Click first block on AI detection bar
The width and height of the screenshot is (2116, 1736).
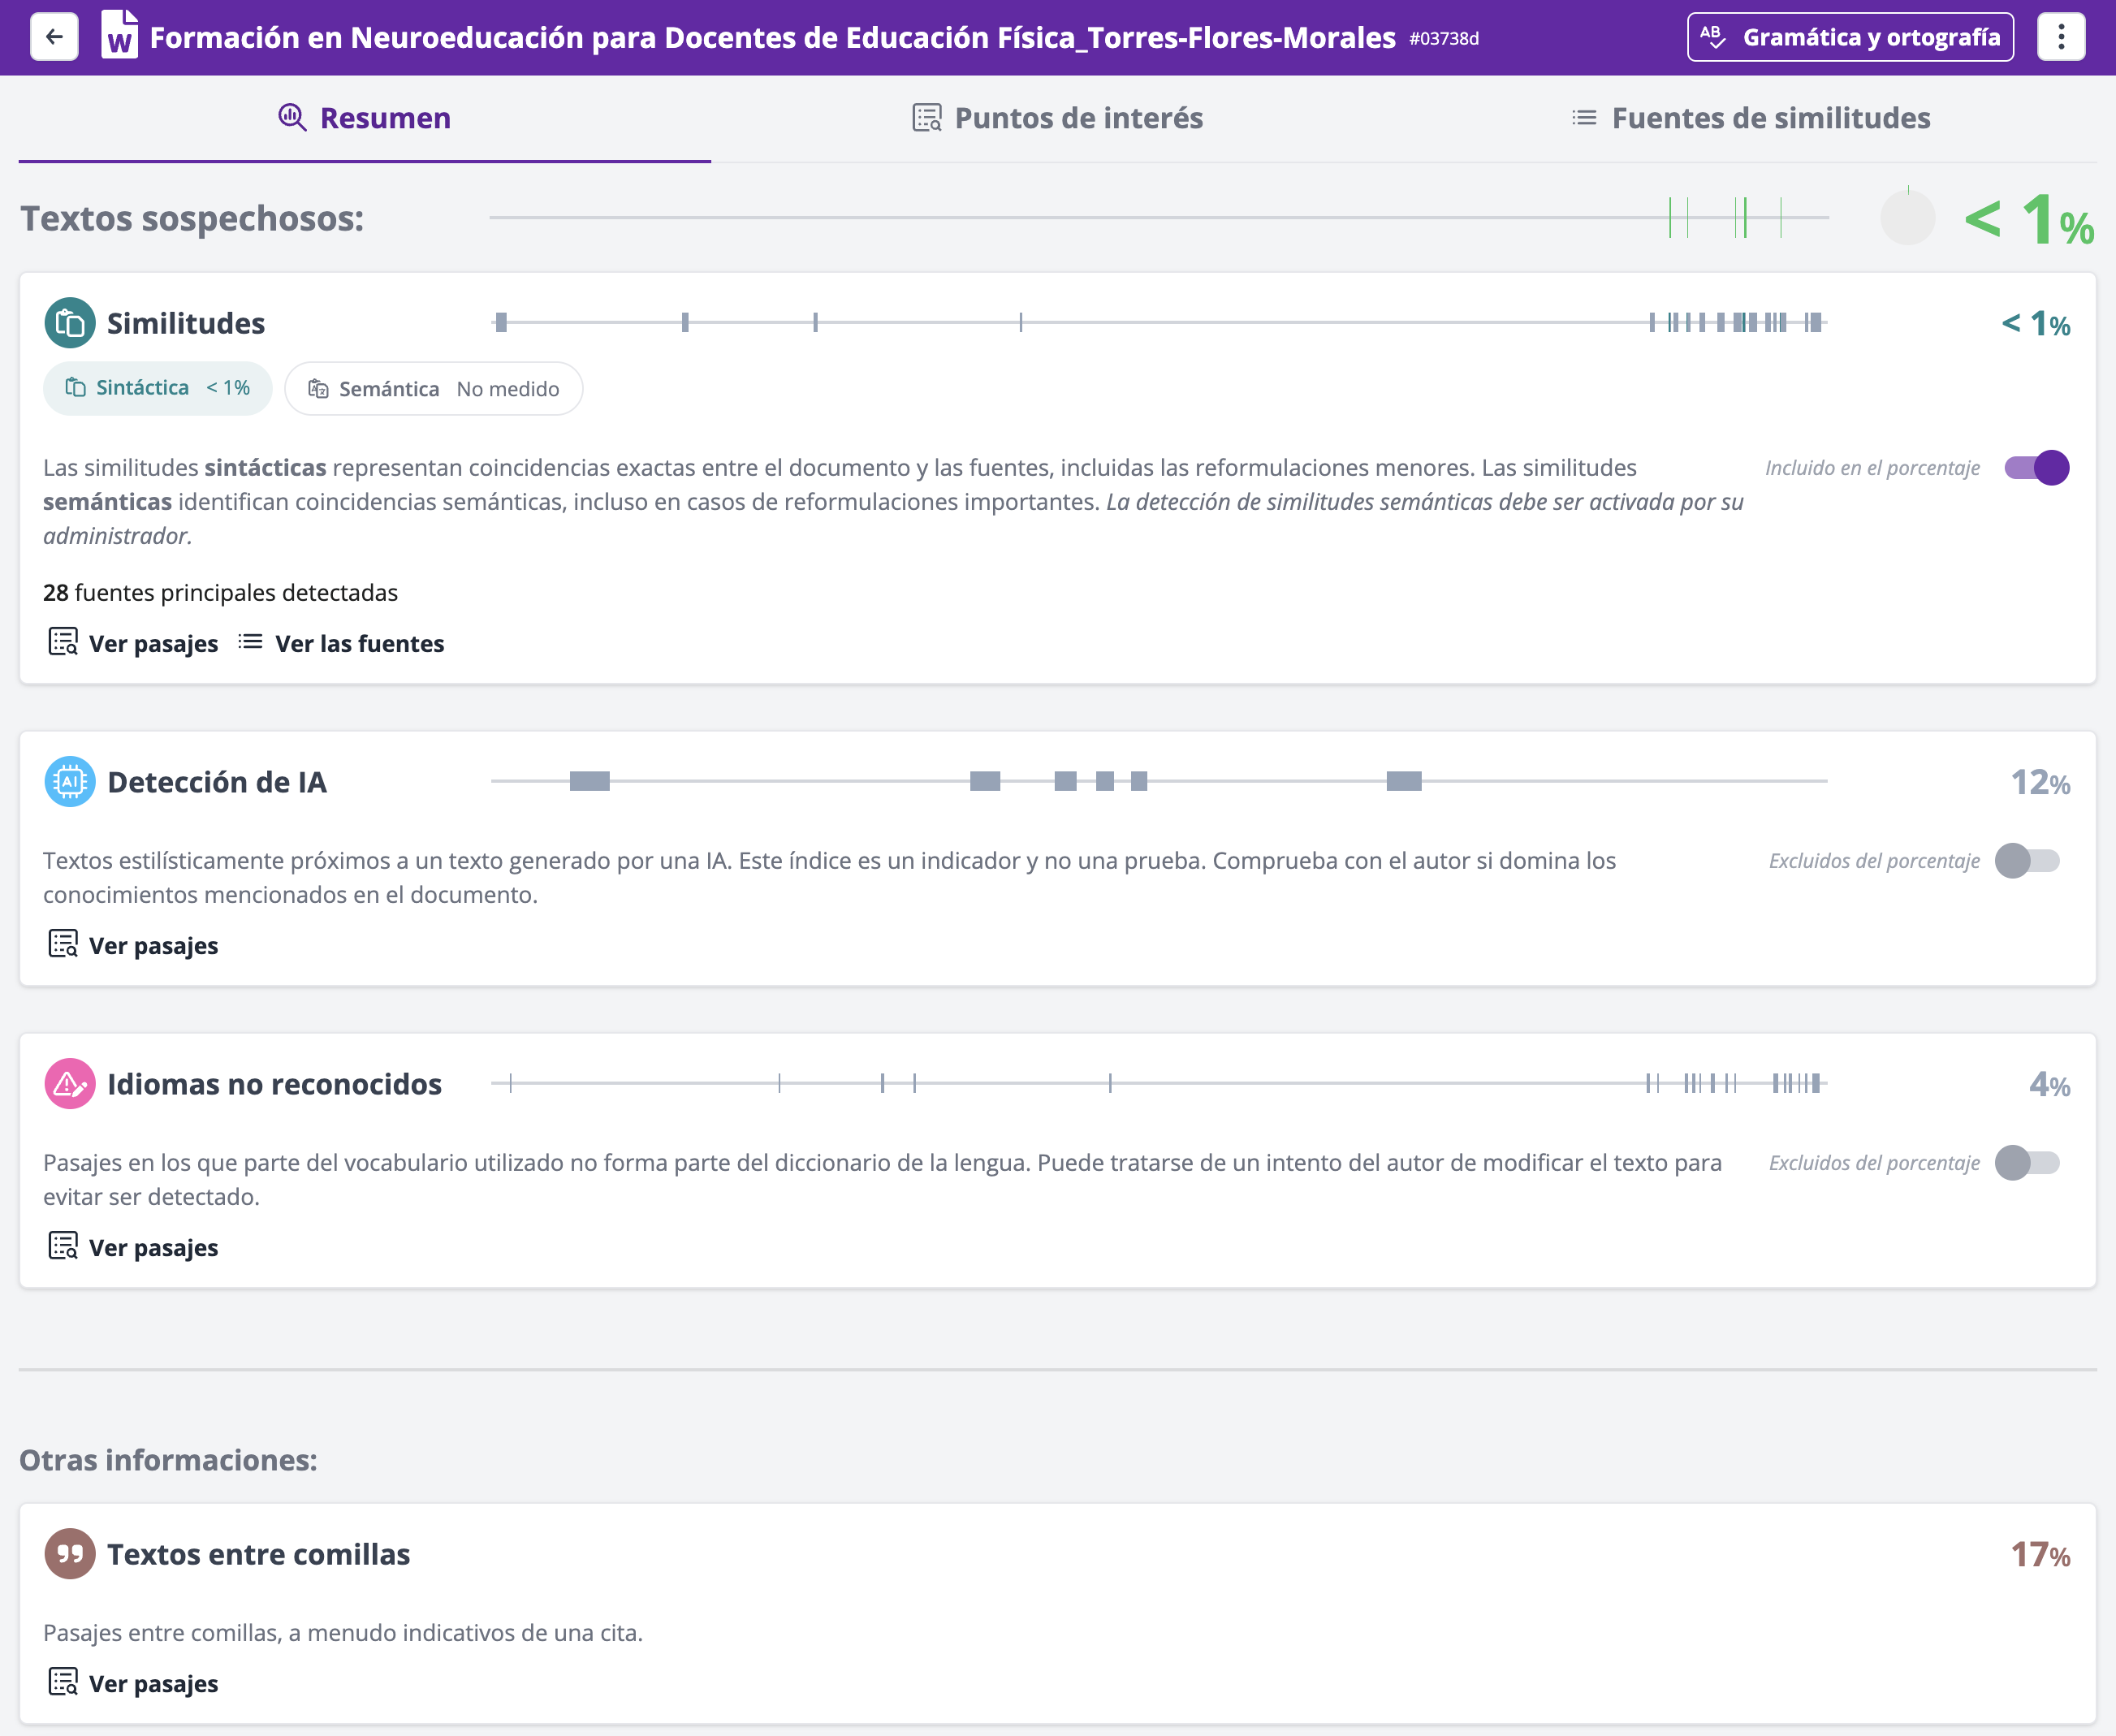pos(589,781)
